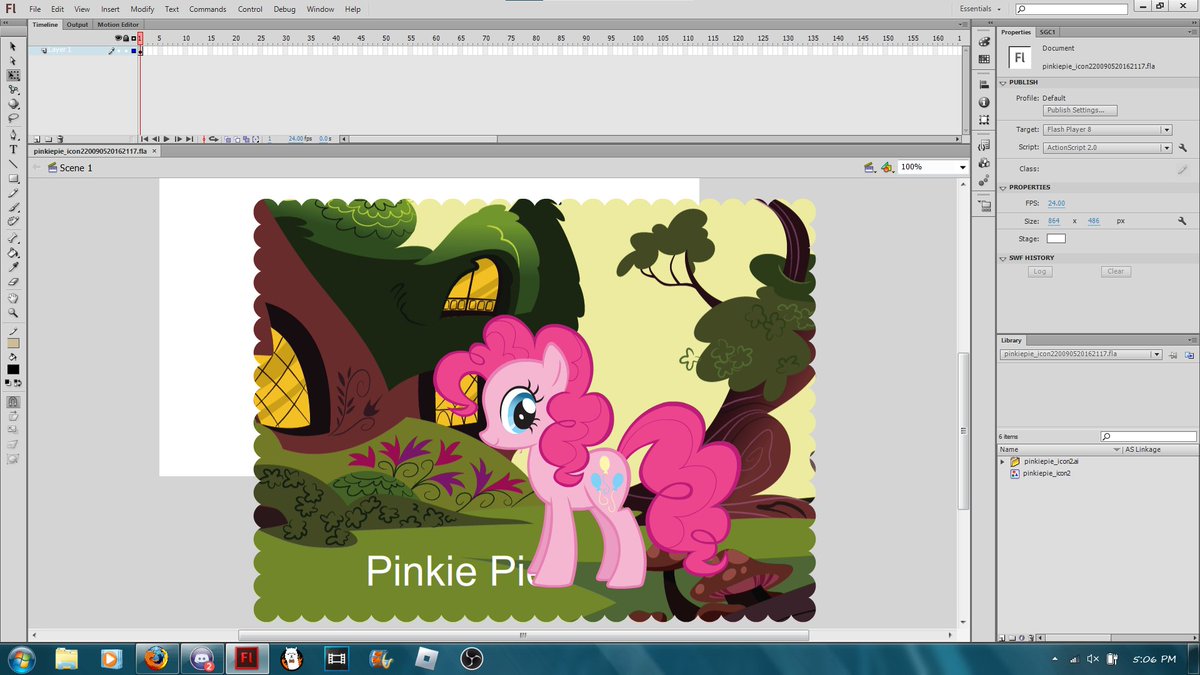The width and height of the screenshot is (1200, 675).
Task: Select the Pen tool
Action: 14,134
